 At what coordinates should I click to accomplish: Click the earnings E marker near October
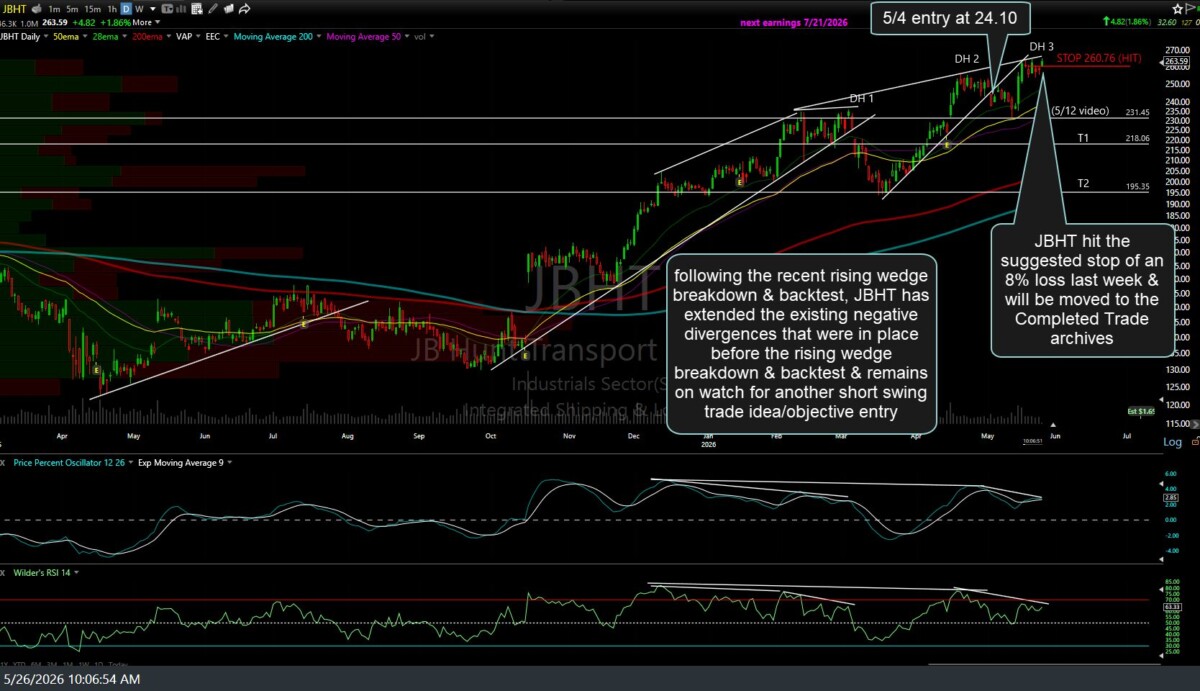coord(526,355)
